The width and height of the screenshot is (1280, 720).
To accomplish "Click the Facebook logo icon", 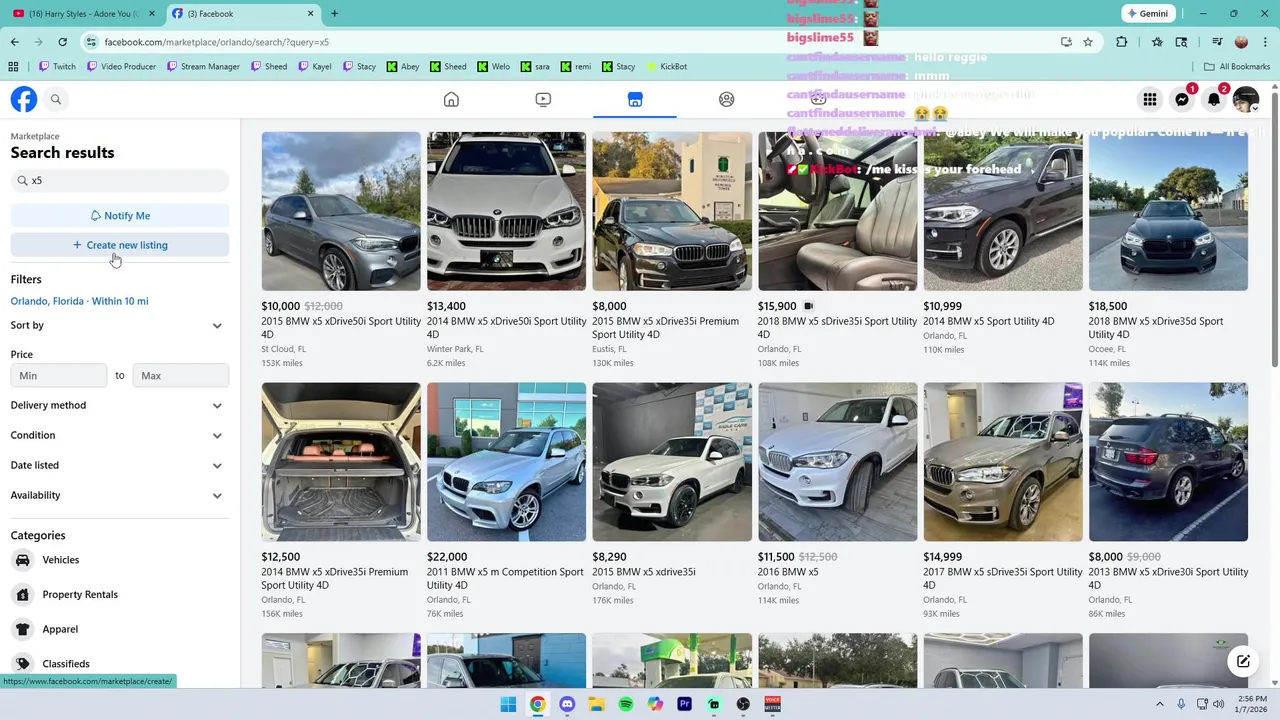I will (x=24, y=99).
